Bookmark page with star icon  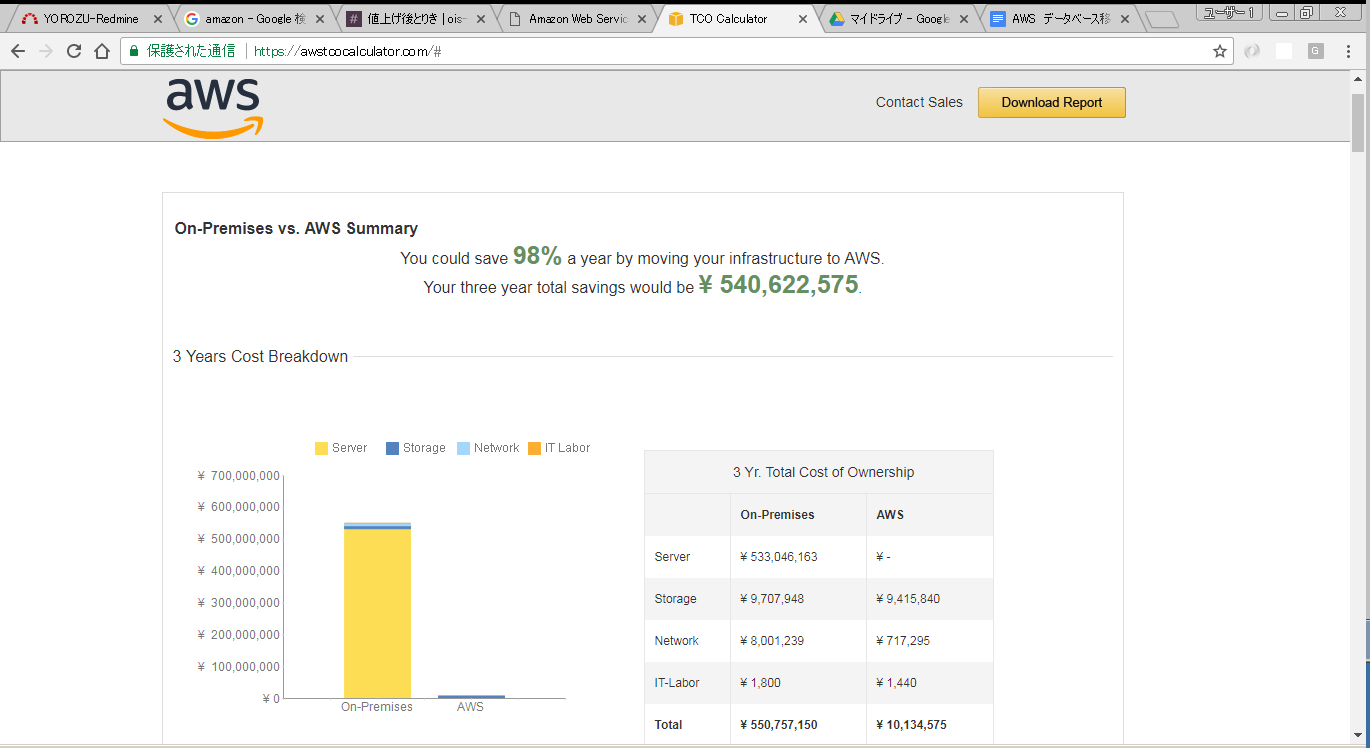(1220, 51)
